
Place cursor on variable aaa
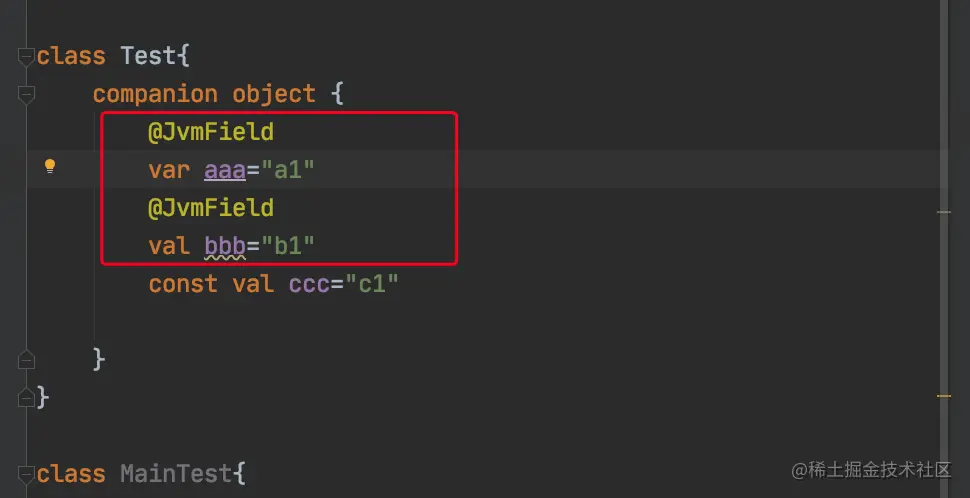click(x=225, y=170)
